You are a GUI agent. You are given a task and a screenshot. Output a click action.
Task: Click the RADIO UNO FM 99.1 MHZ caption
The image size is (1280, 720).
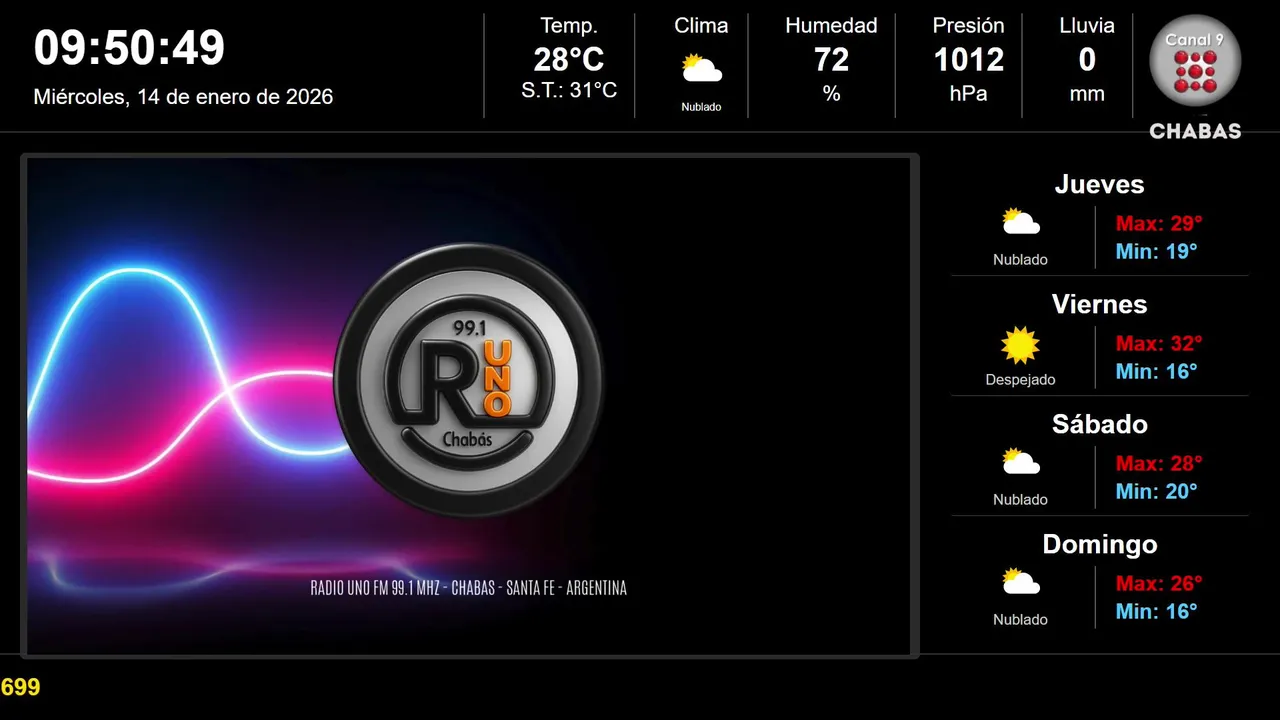click(x=469, y=588)
